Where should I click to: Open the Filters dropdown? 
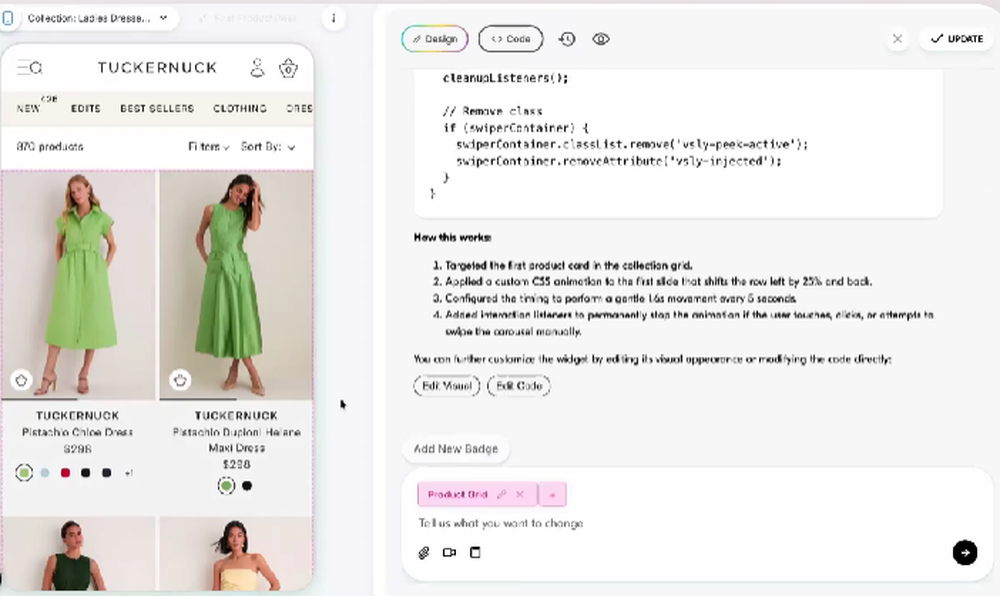[207, 145]
